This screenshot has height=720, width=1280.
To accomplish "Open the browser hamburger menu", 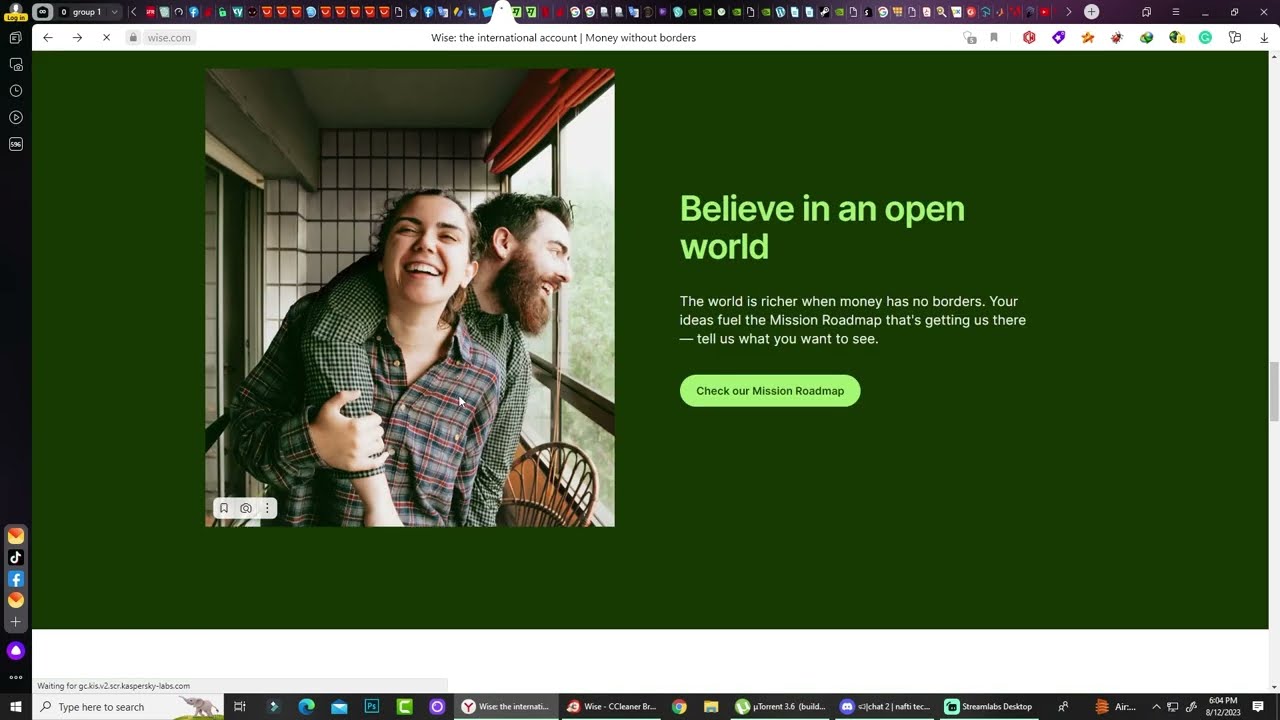I will pos(1176,12).
